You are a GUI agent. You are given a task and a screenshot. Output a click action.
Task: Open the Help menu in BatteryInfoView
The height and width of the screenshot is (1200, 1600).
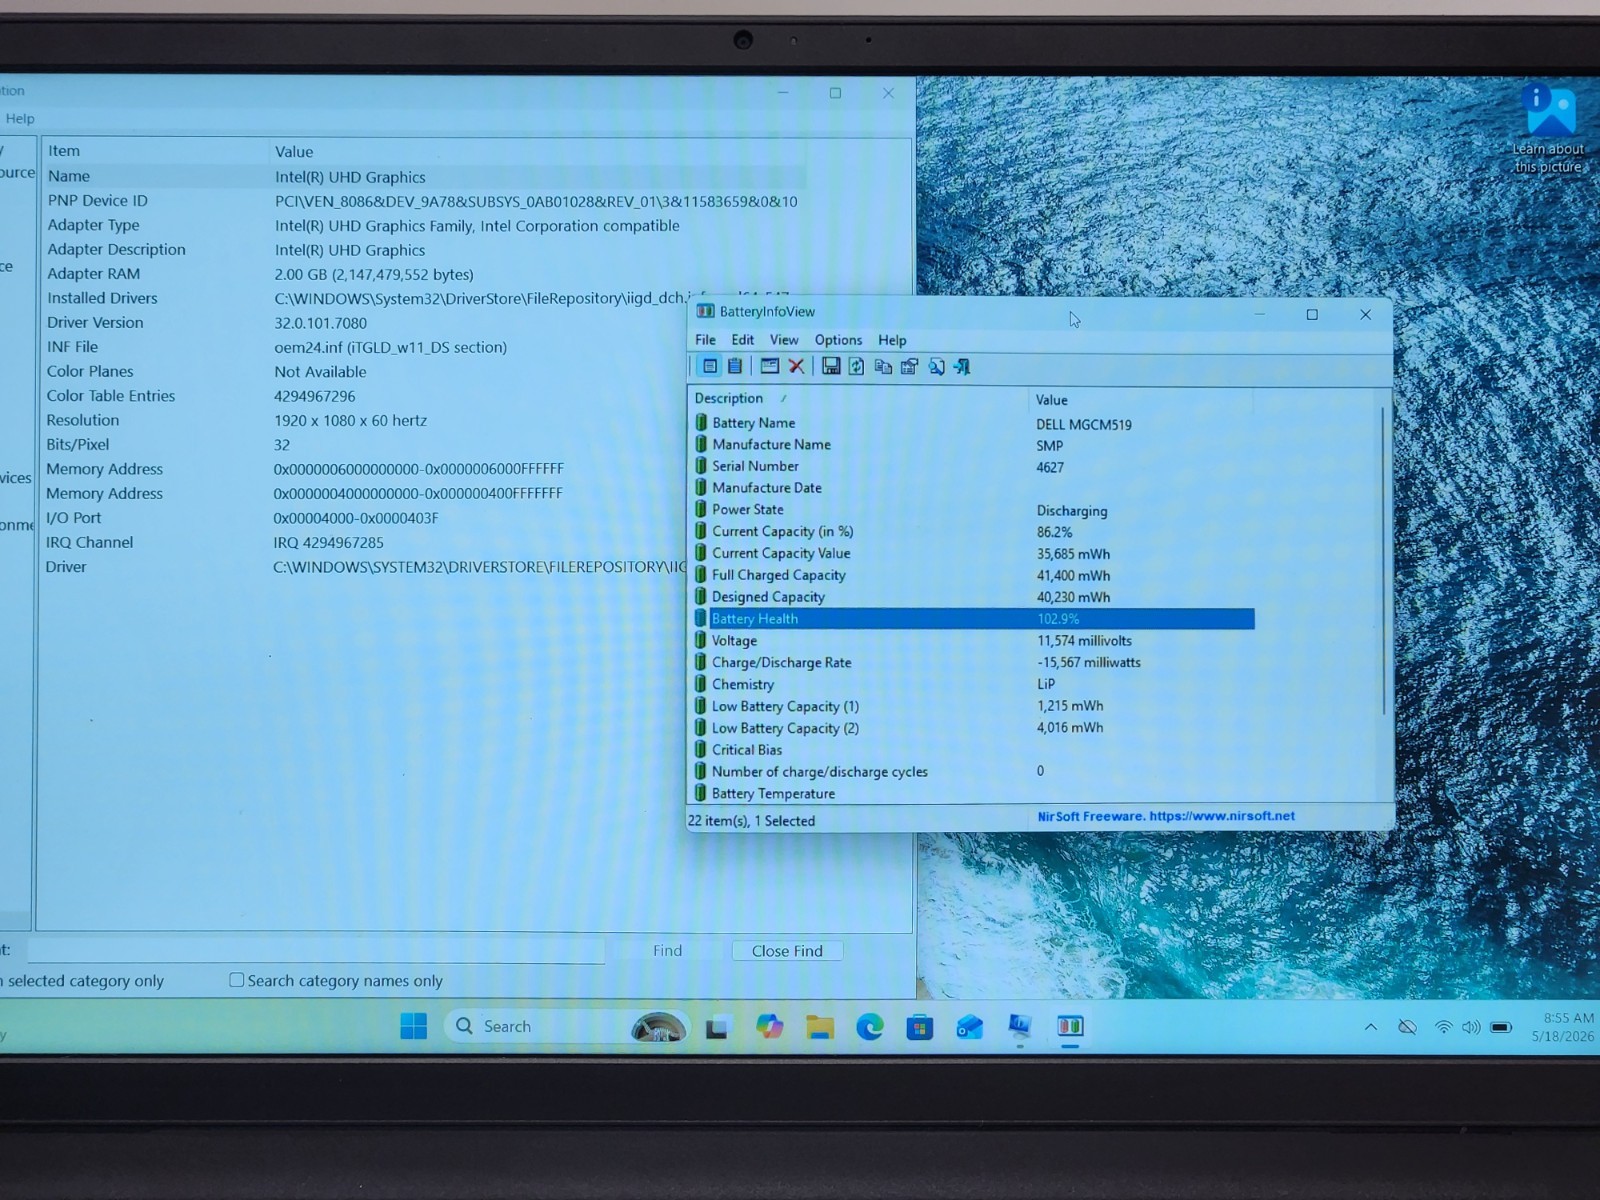892,340
